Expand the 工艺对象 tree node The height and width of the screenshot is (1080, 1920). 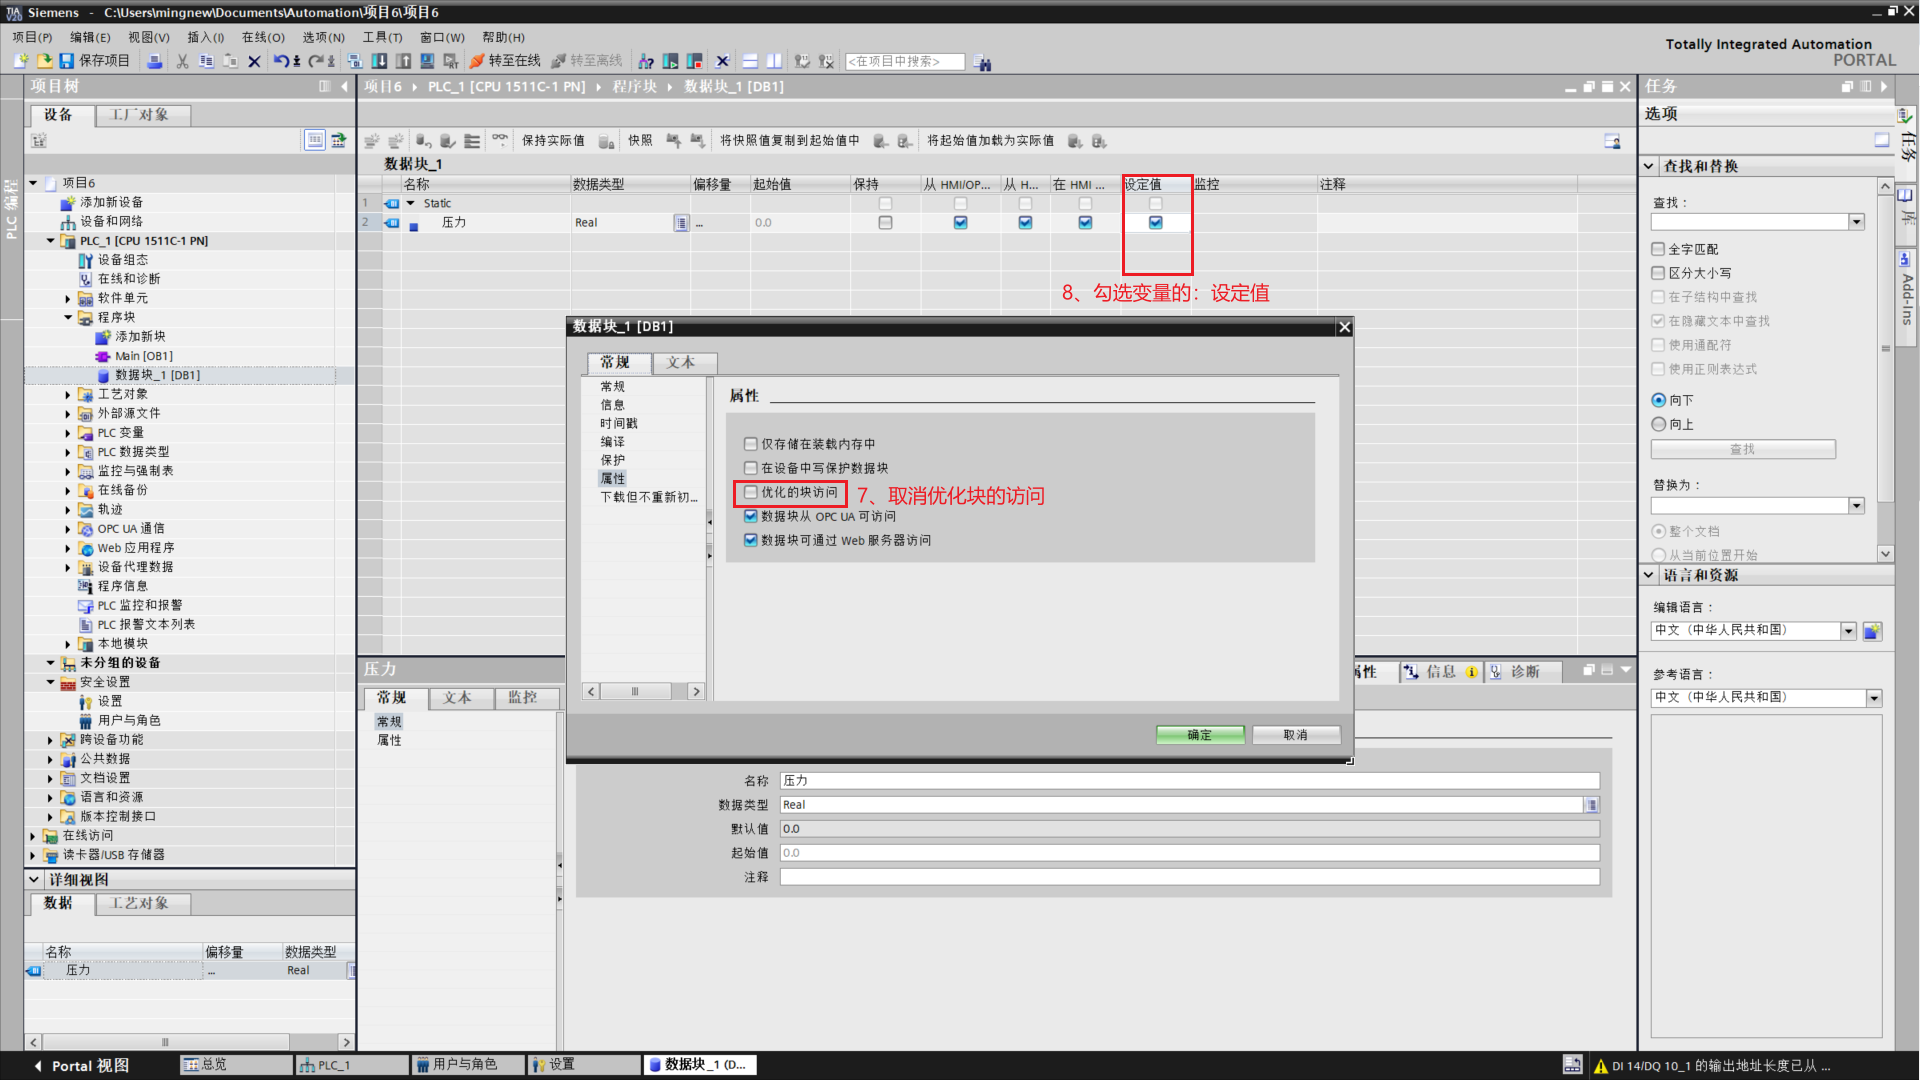[68, 395]
